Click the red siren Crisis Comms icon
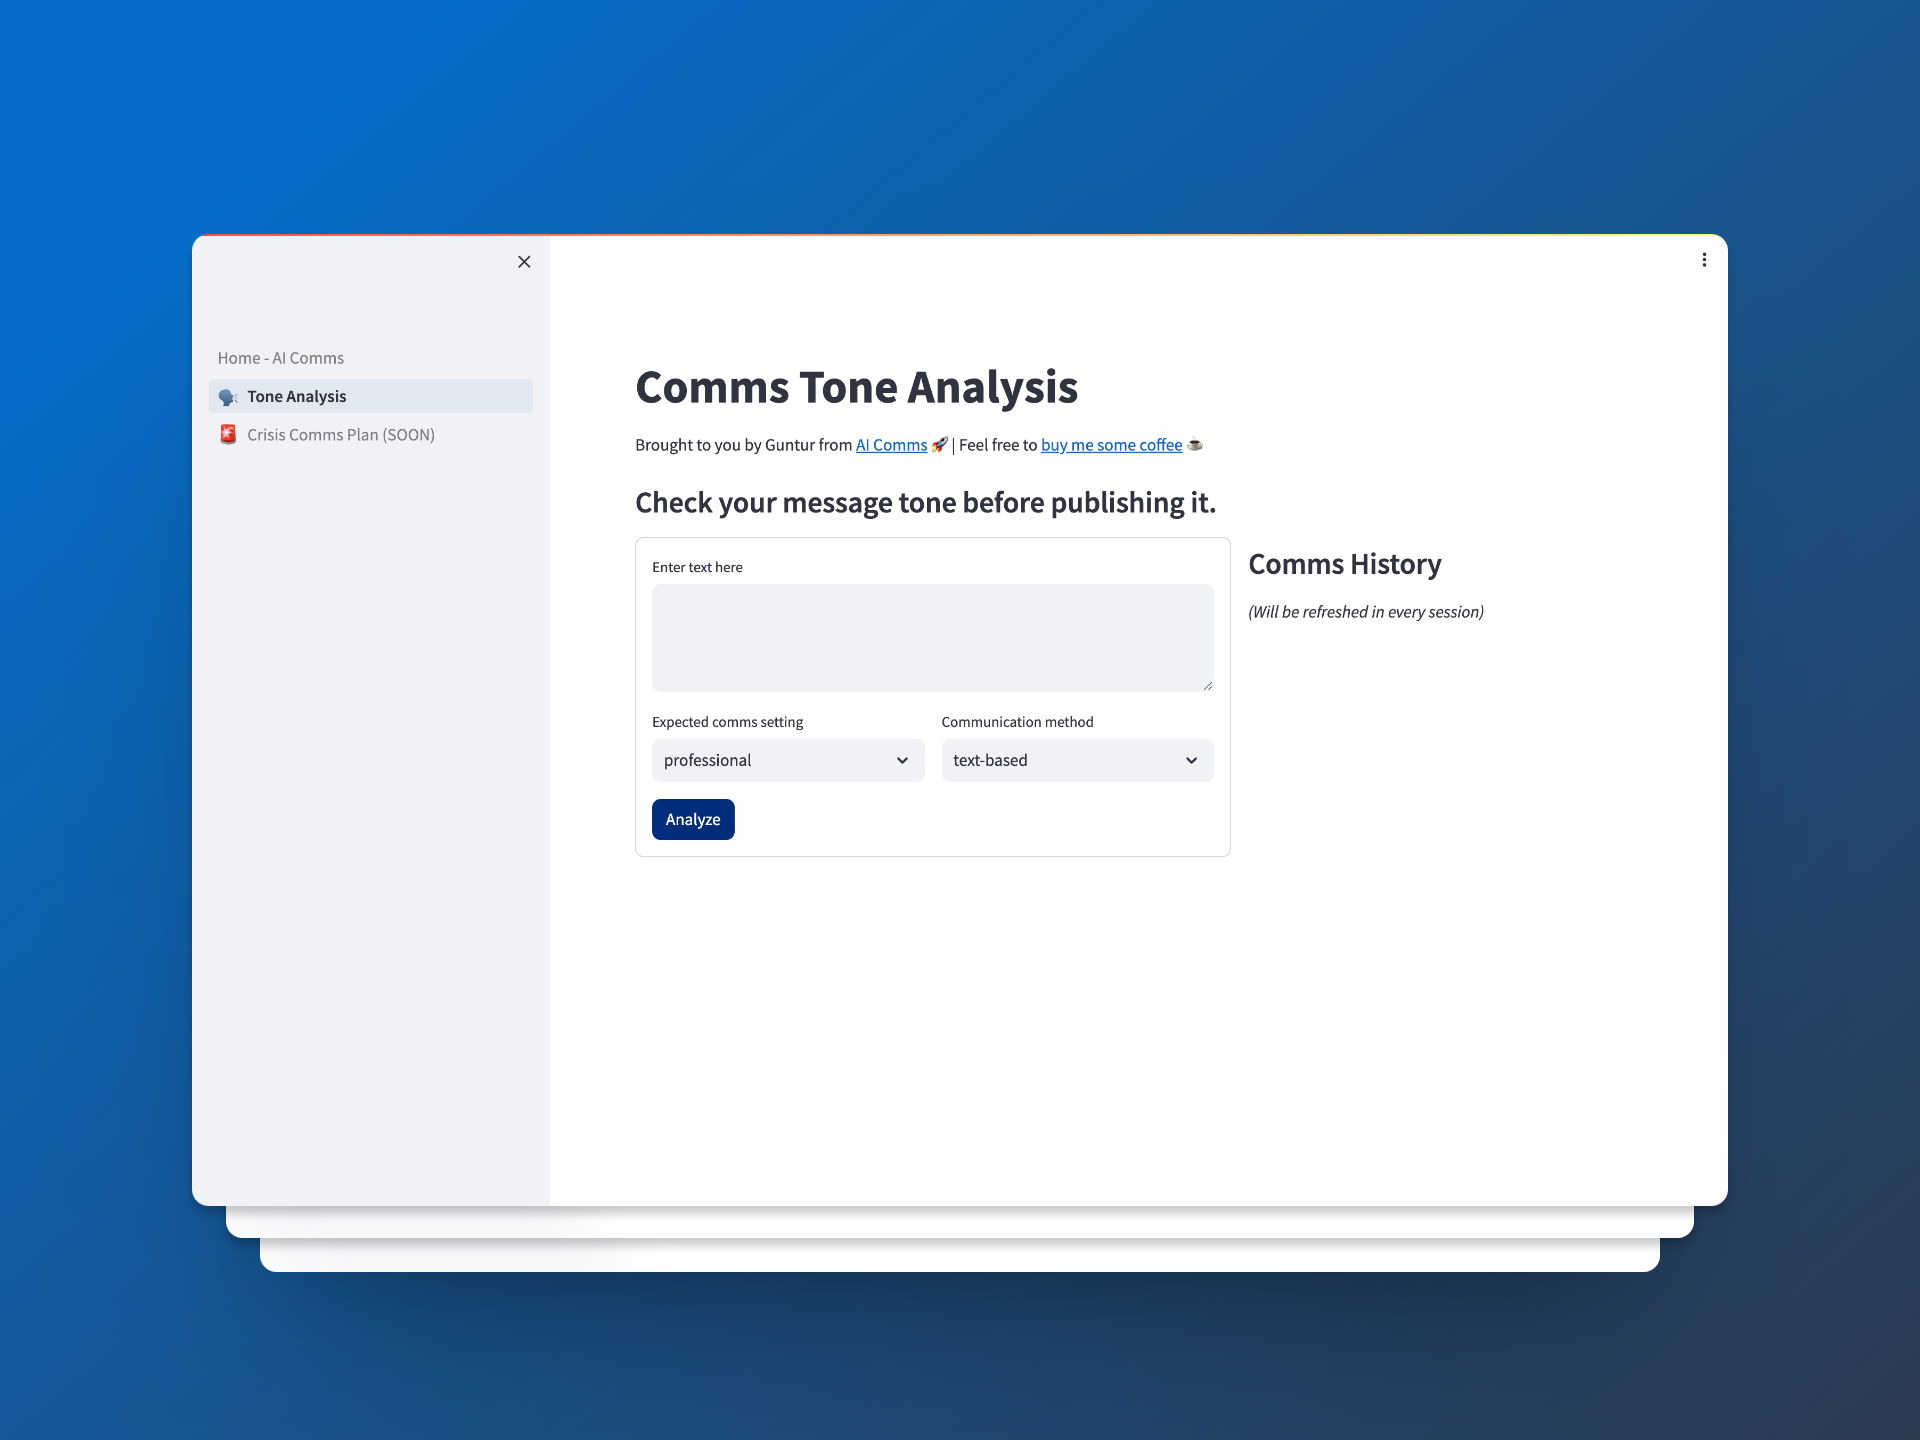The width and height of the screenshot is (1920, 1440). (228, 435)
